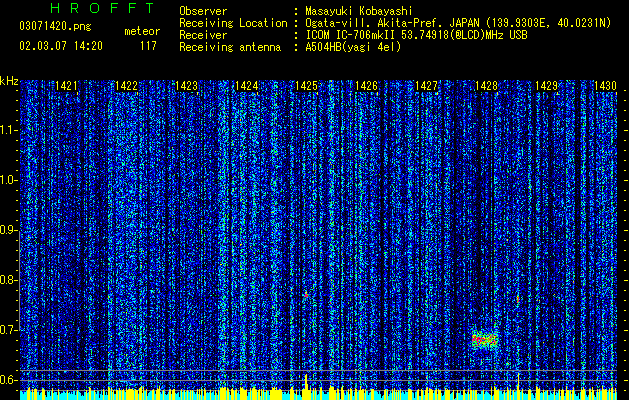Click the HROFFT title text
The image size is (629, 400).
click(102, 8)
